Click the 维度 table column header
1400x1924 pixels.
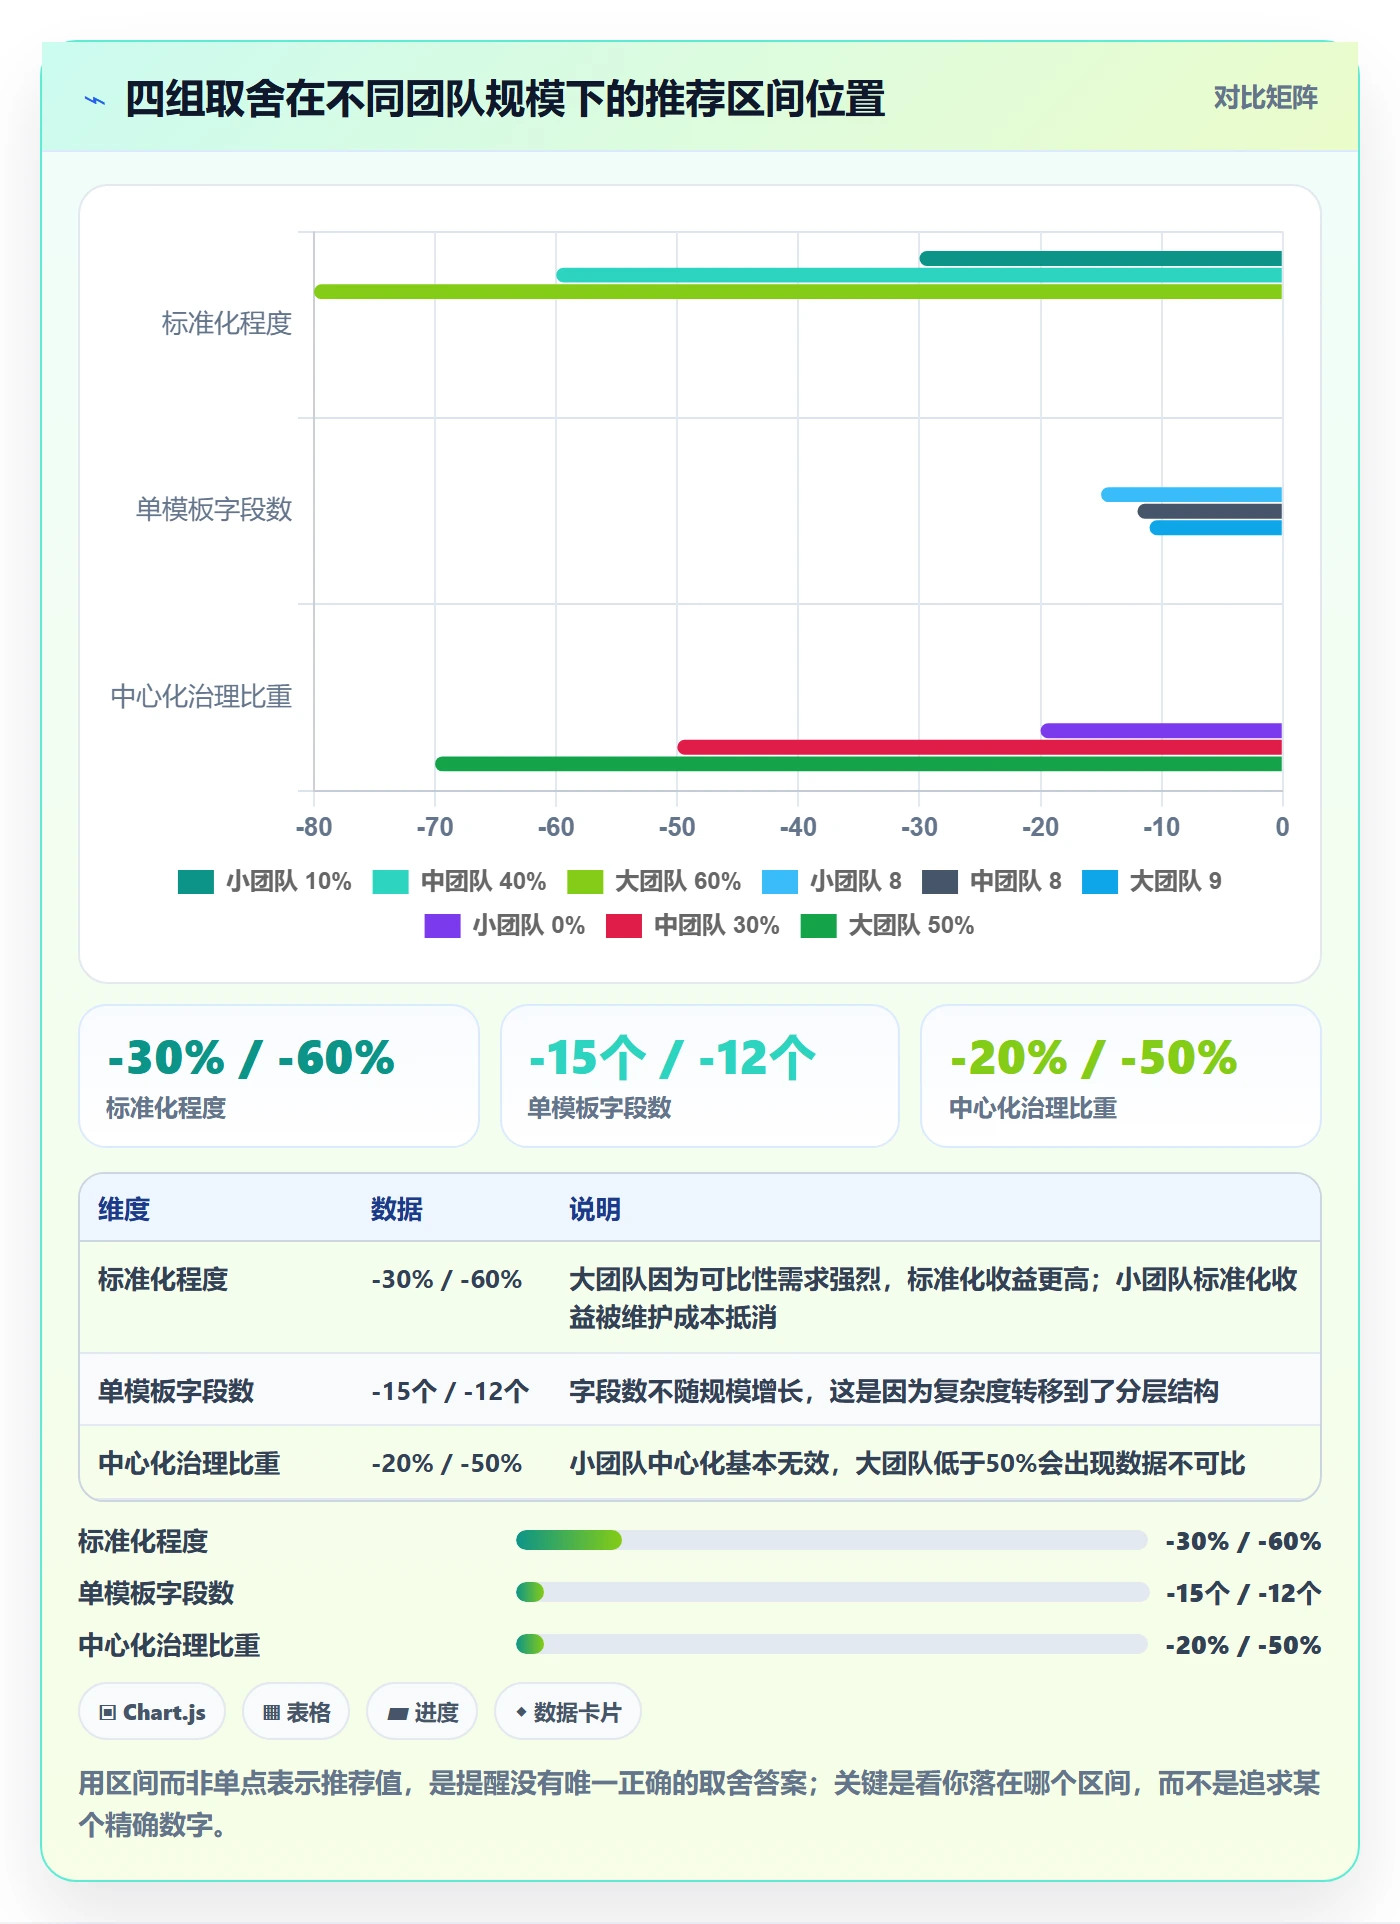coord(124,1209)
